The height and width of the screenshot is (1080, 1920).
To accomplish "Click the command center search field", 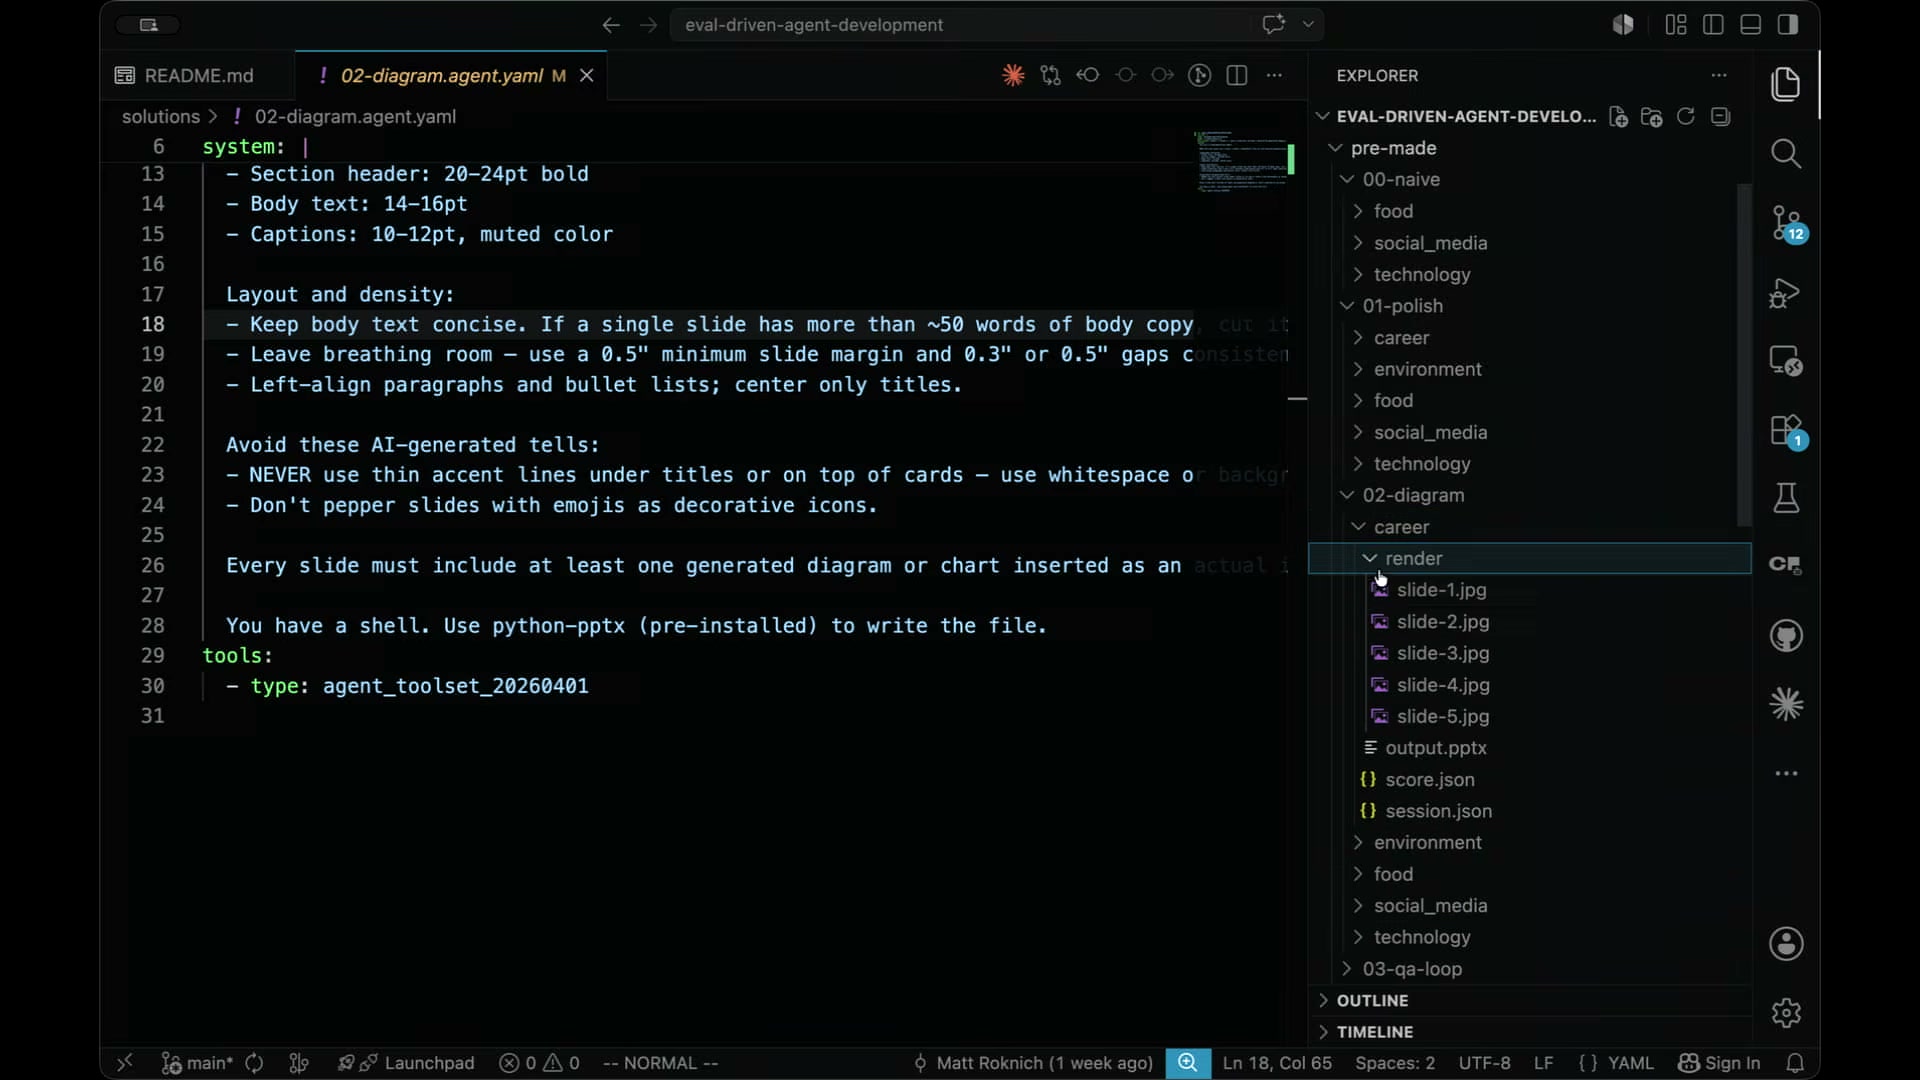I will point(997,25).
